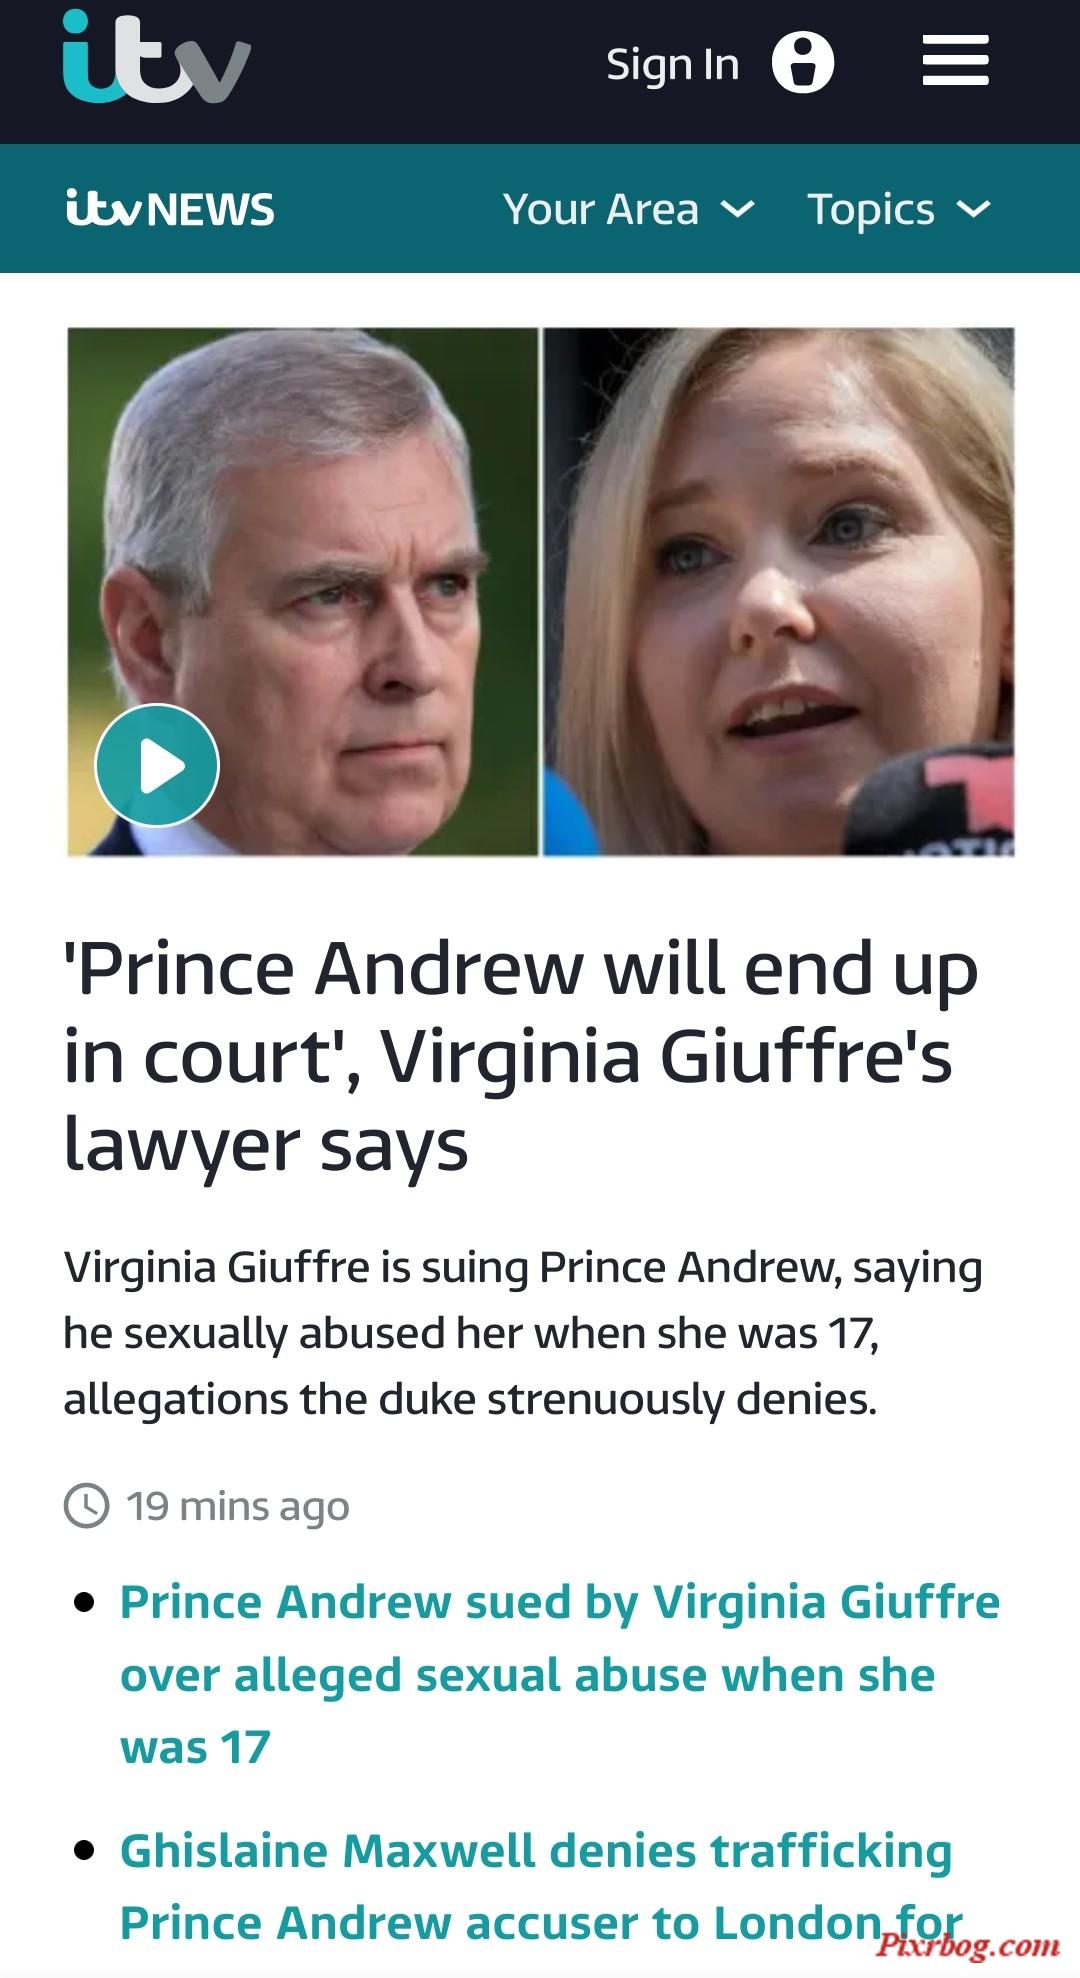The width and height of the screenshot is (1080, 1978).
Task: Click the ITV logo in the header
Action: pos(156,57)
